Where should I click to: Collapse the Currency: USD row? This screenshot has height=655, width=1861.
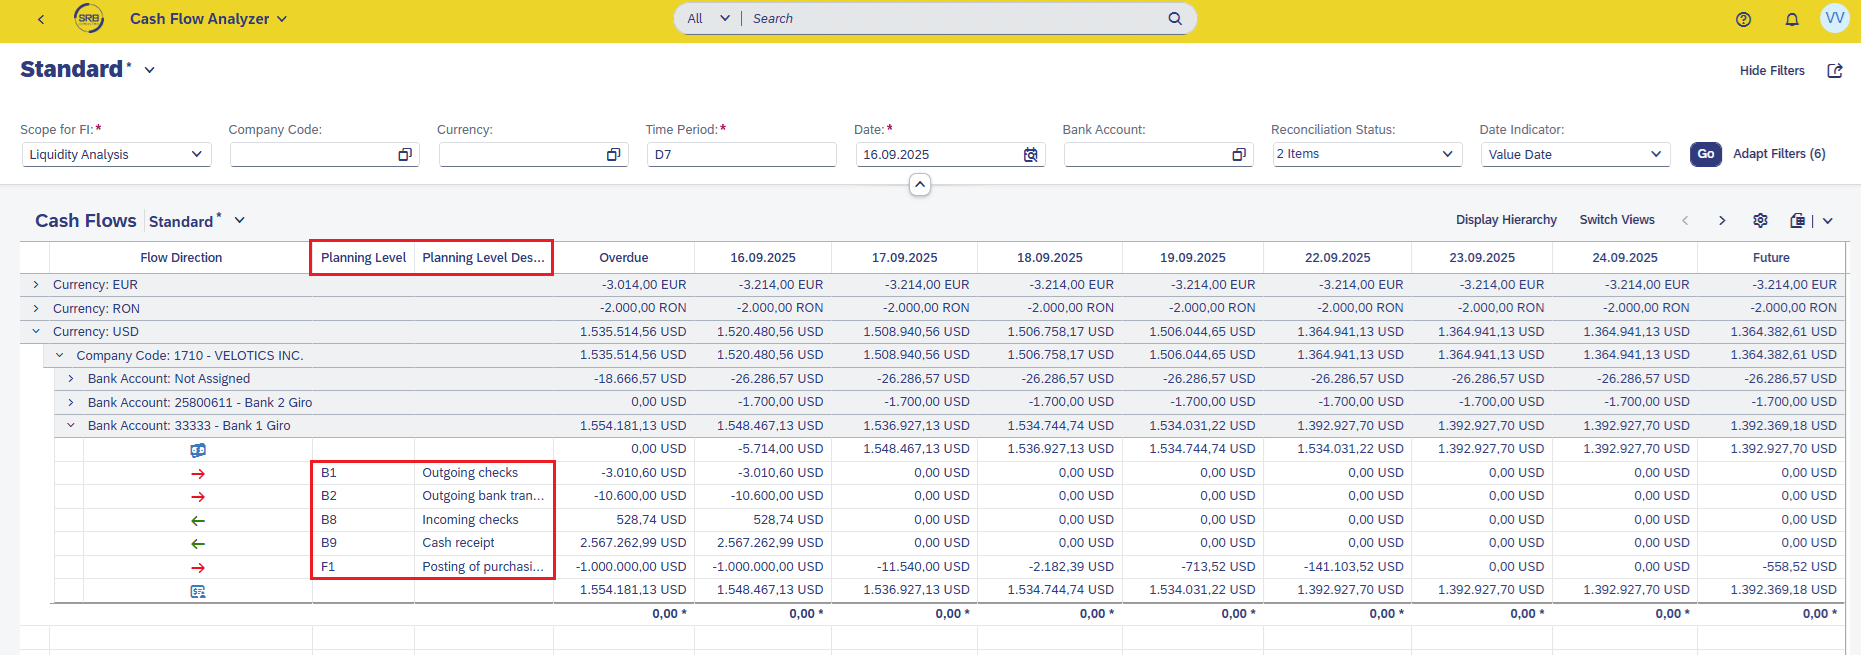click(36, 332)
